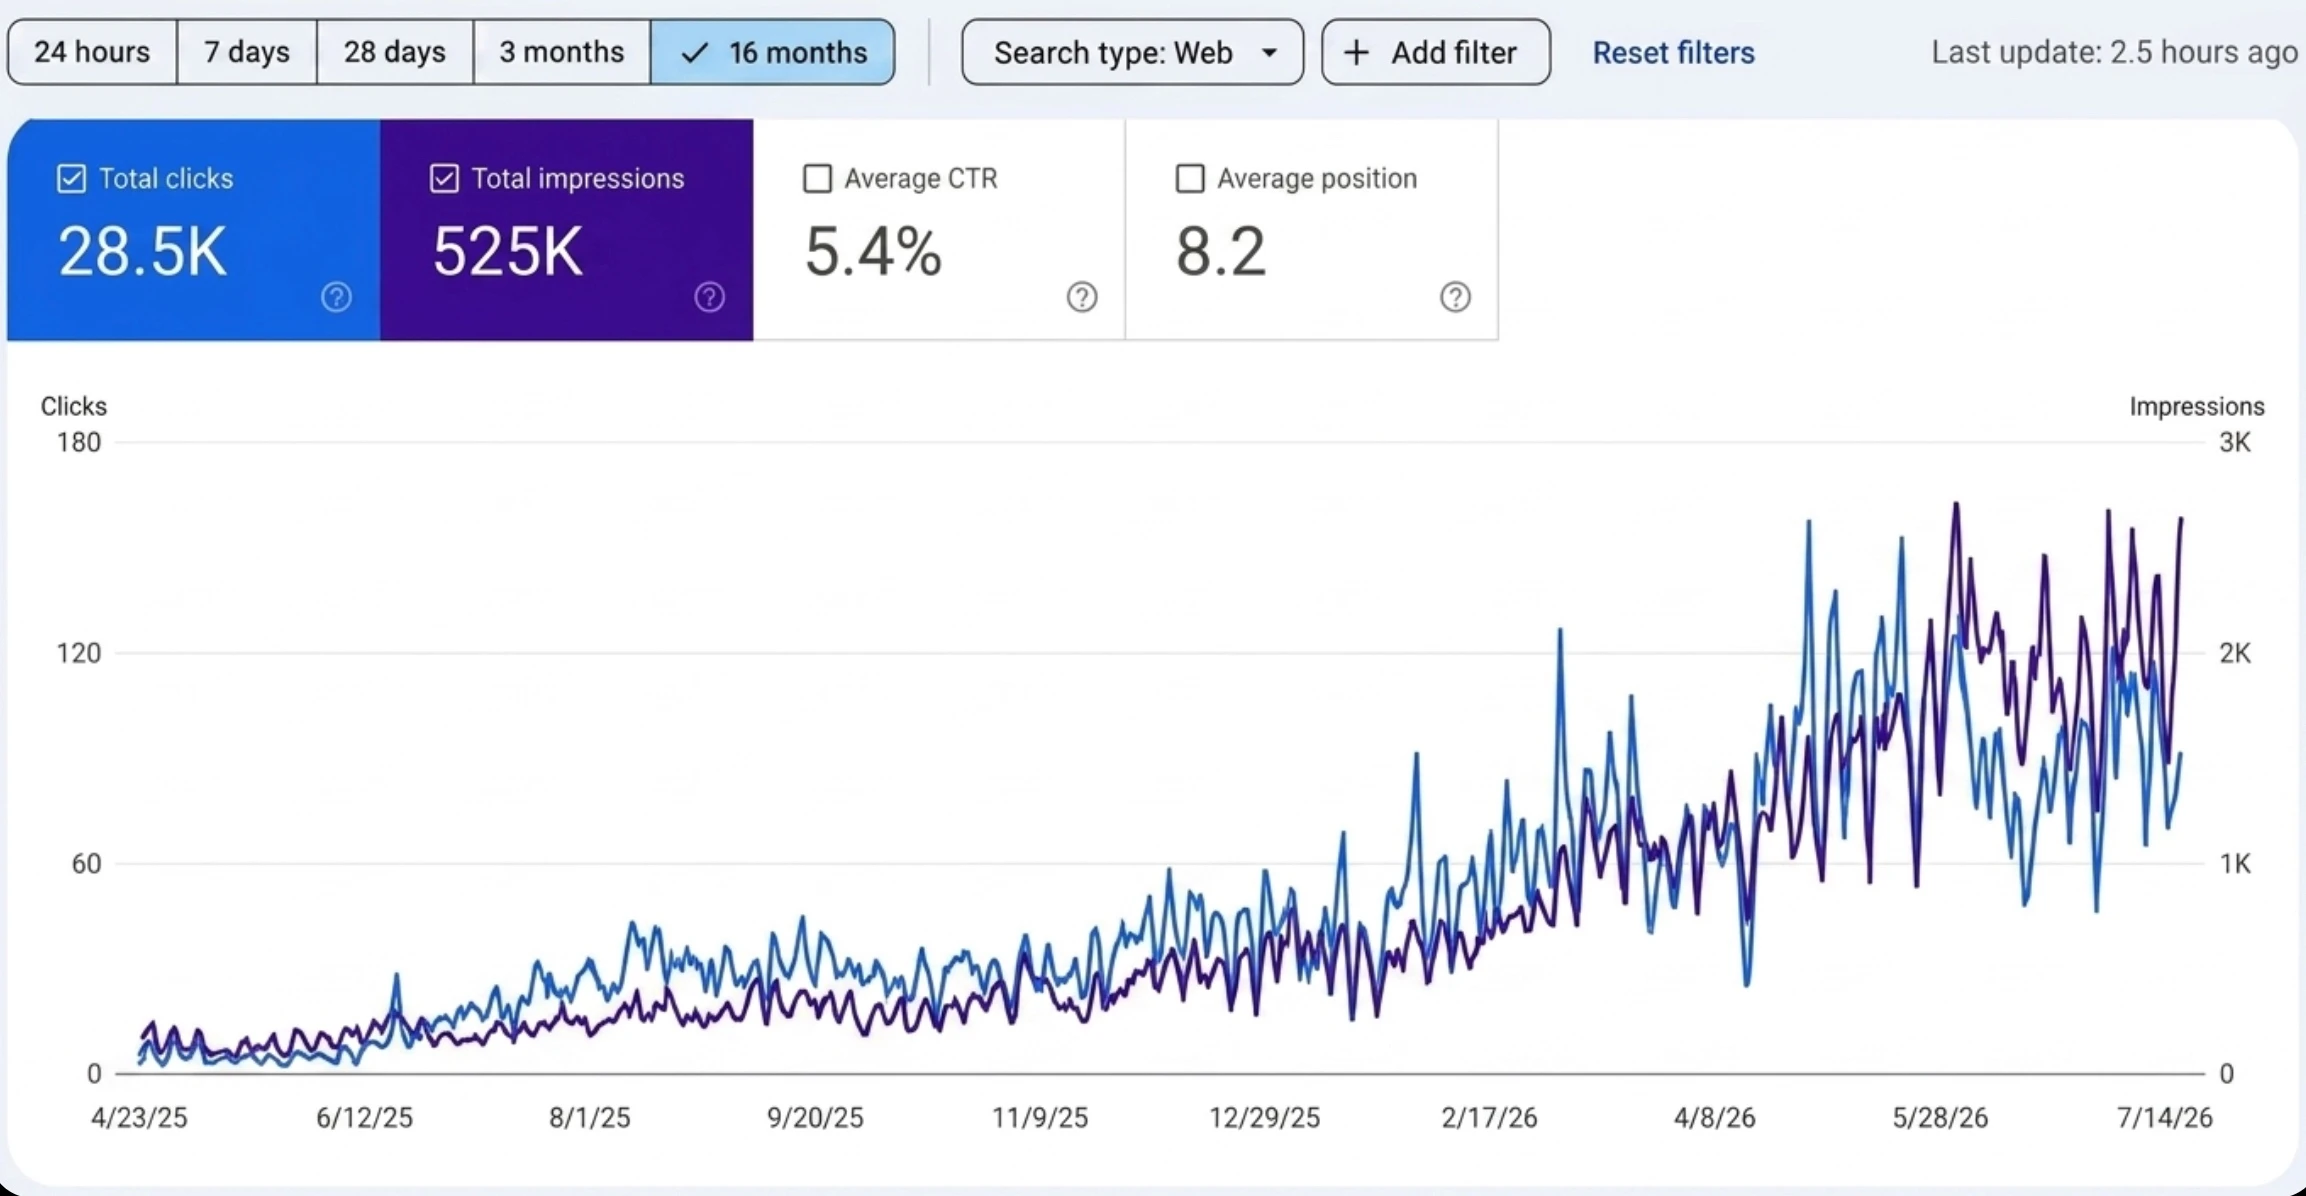The width and height of the screenshot is (2306, 1196).
Task: Click the Impressions axis title
Action: [2196, 406]
